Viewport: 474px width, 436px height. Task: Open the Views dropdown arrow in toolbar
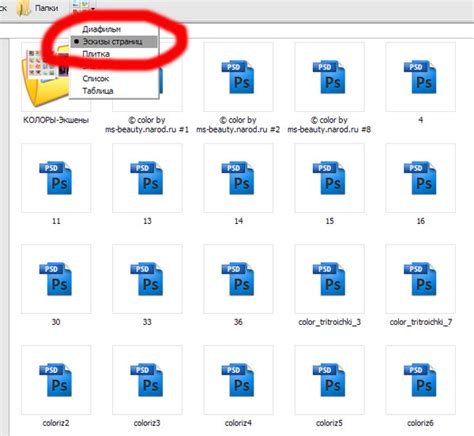[x=93, y=8]
